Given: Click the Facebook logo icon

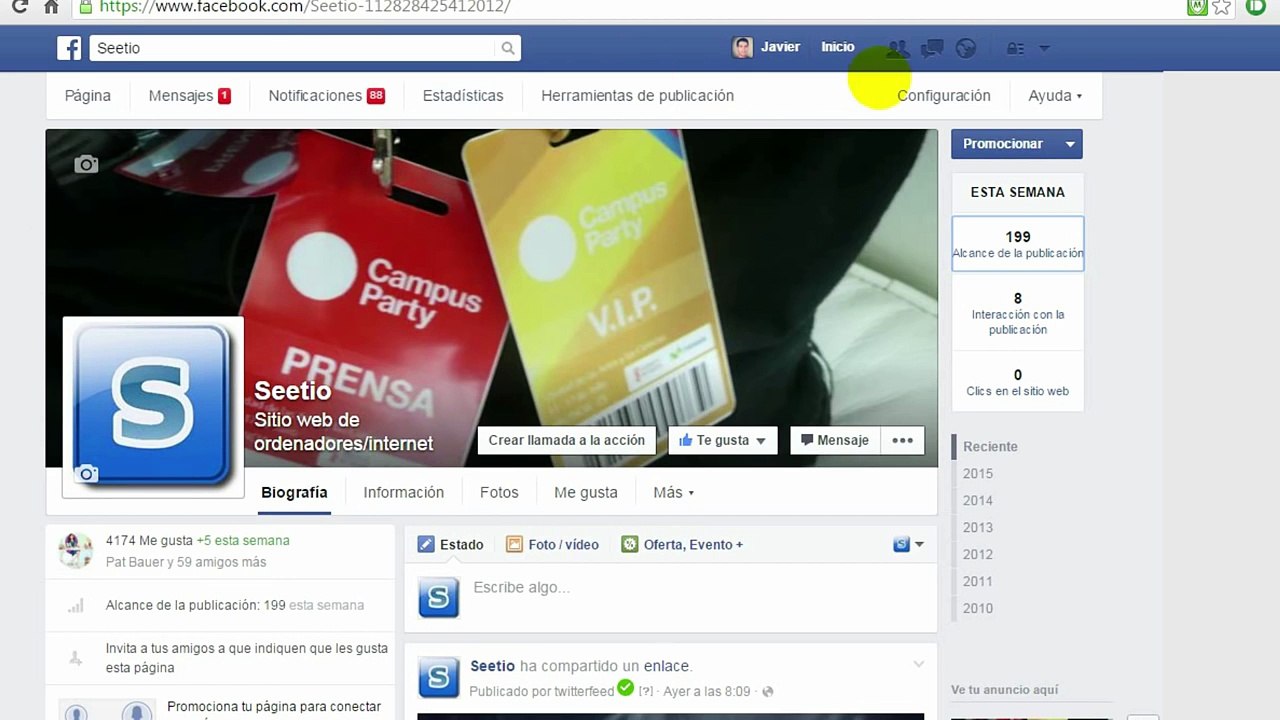Looking at the screenshot, I should pyautogui.click(x=68, y=48).
